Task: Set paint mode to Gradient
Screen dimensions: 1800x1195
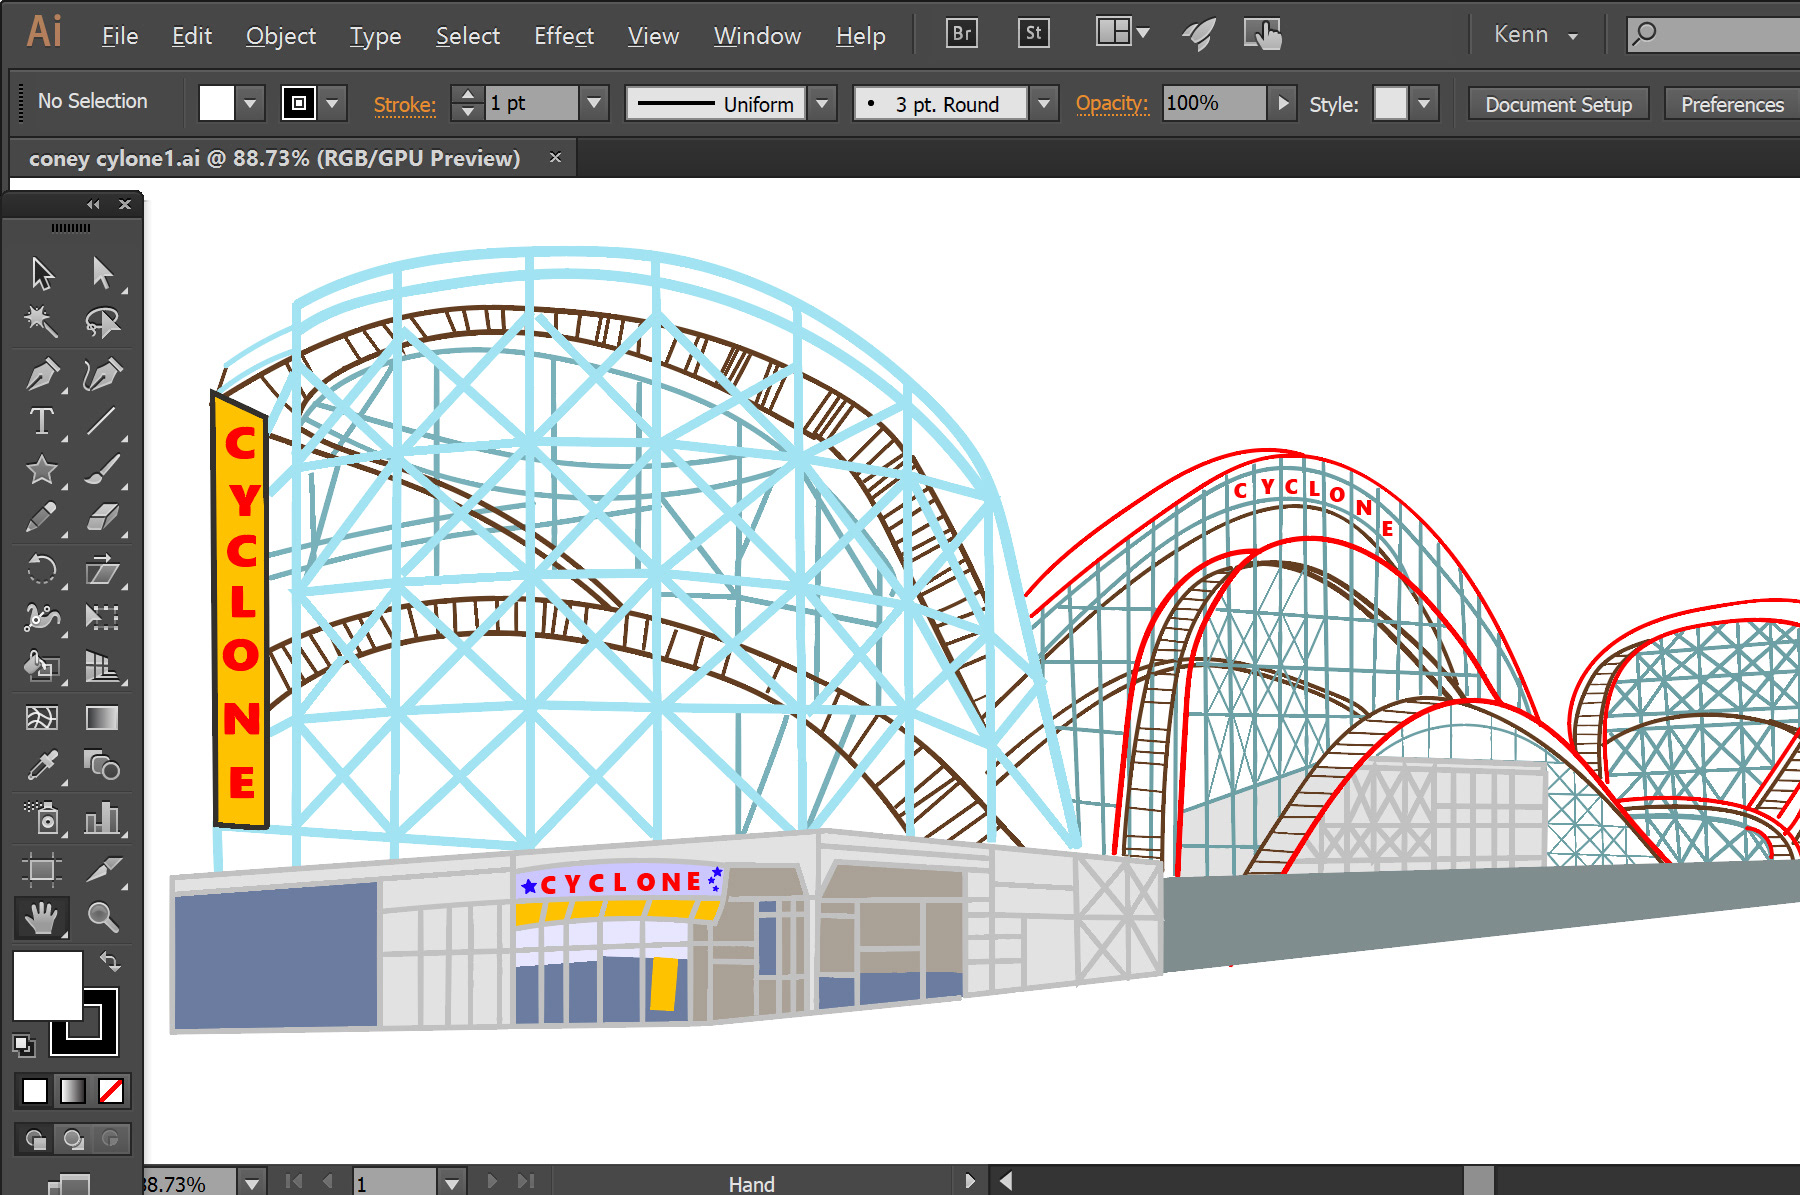Action: point(73,1091)
